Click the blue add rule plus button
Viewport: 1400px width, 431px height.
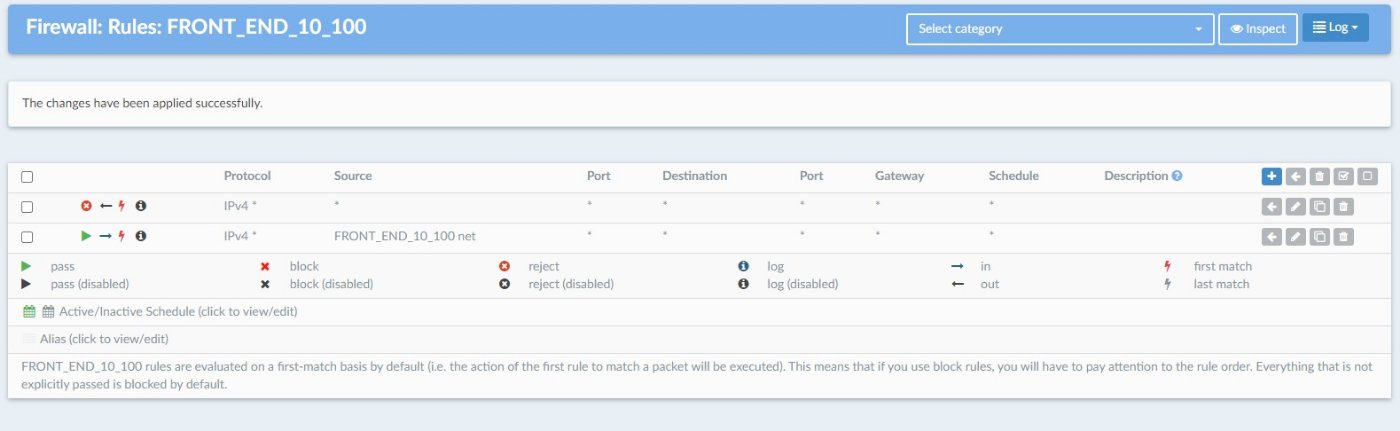tap(1271, 176)
